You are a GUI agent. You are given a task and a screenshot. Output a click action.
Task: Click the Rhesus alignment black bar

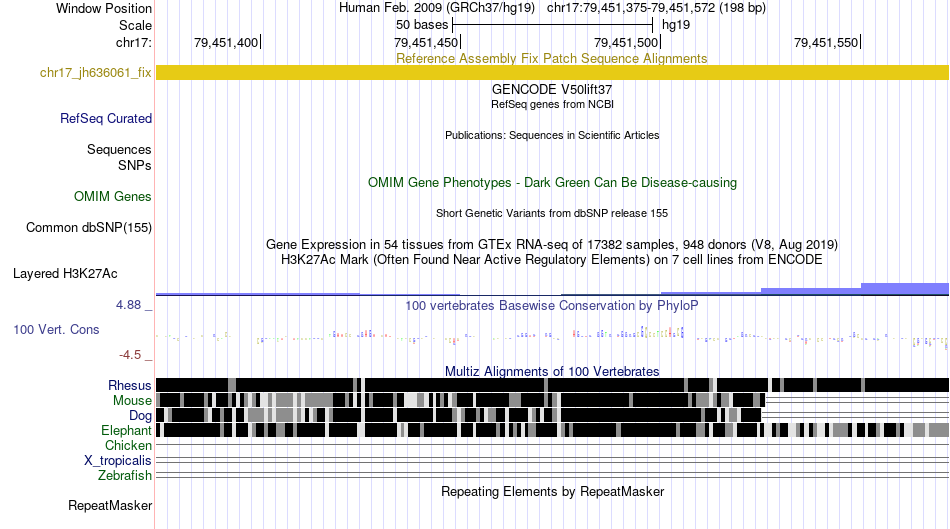click(552, 385)
